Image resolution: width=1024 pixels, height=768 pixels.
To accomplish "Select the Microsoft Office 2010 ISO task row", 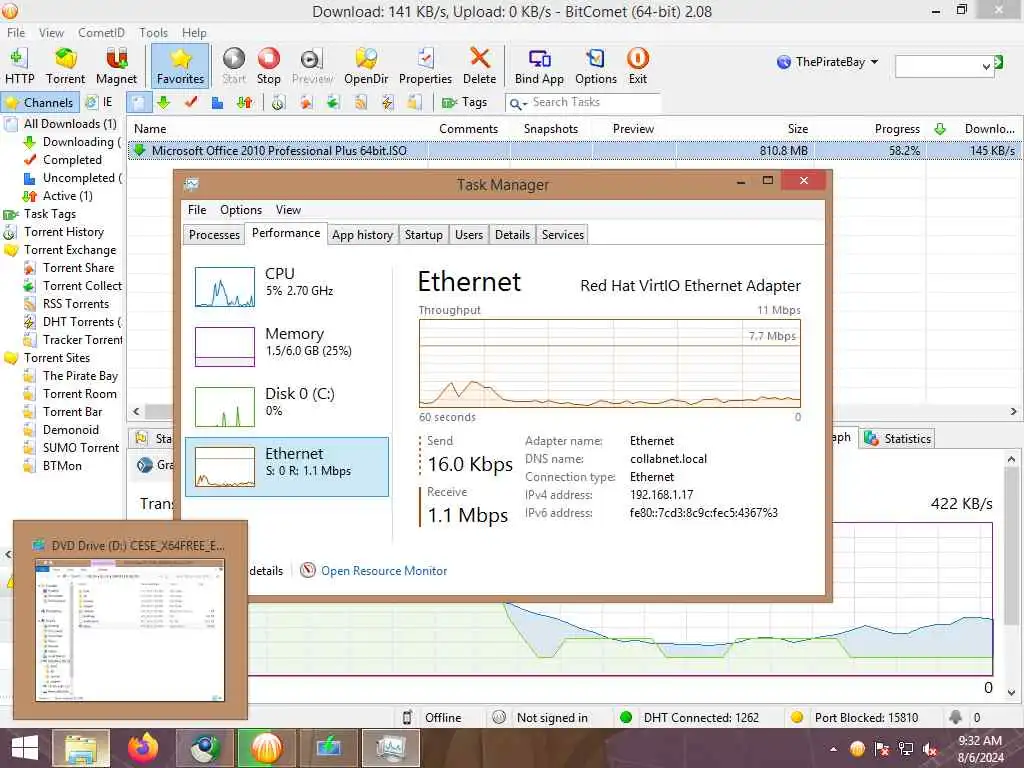I will (x=575, y=150).
